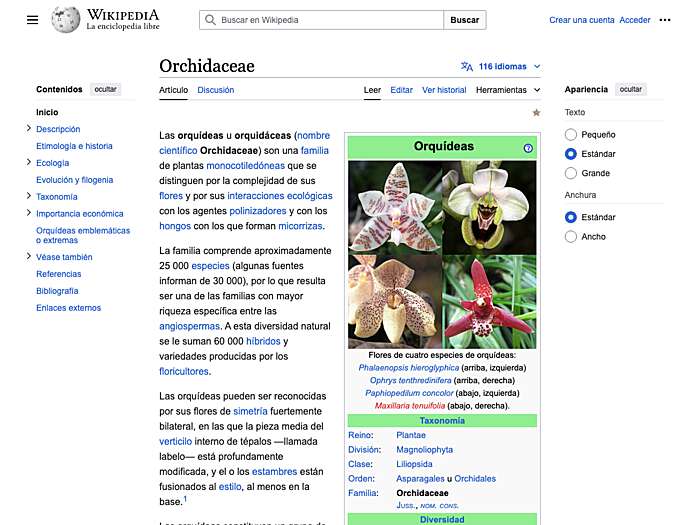
Task: Open Ophrys tenthredinifera orchid photo
Action: click(x=489, y=208)
